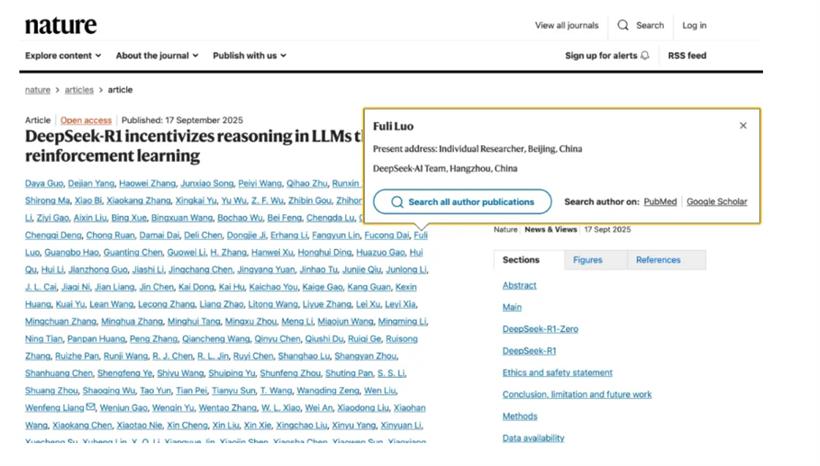Click the bell icon beside Sign up for alerts
Image resolution: width=820 pixels, height=466 pixels.
click(x=645, y=55)
